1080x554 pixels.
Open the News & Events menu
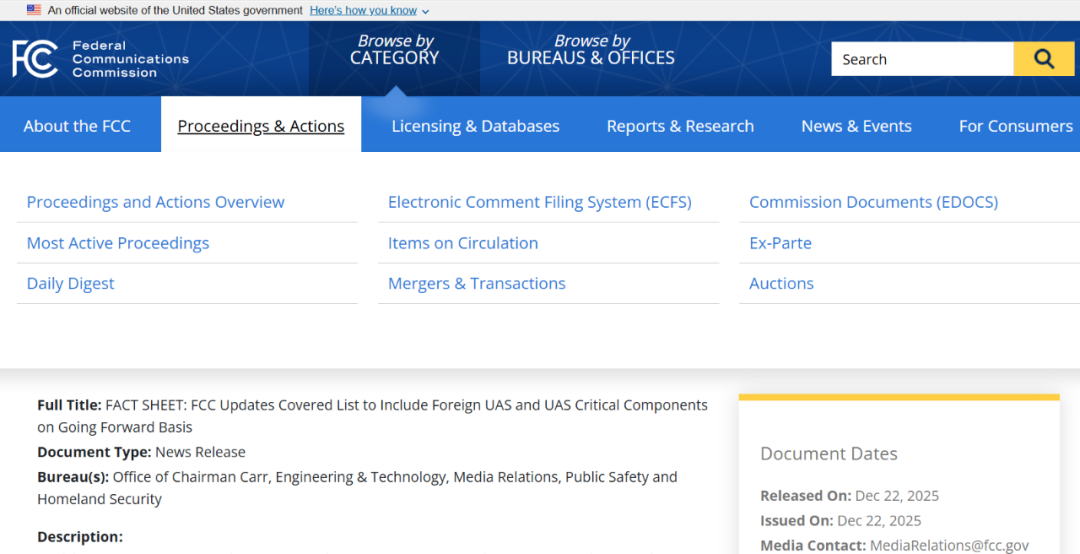click(x=856, y=126)
